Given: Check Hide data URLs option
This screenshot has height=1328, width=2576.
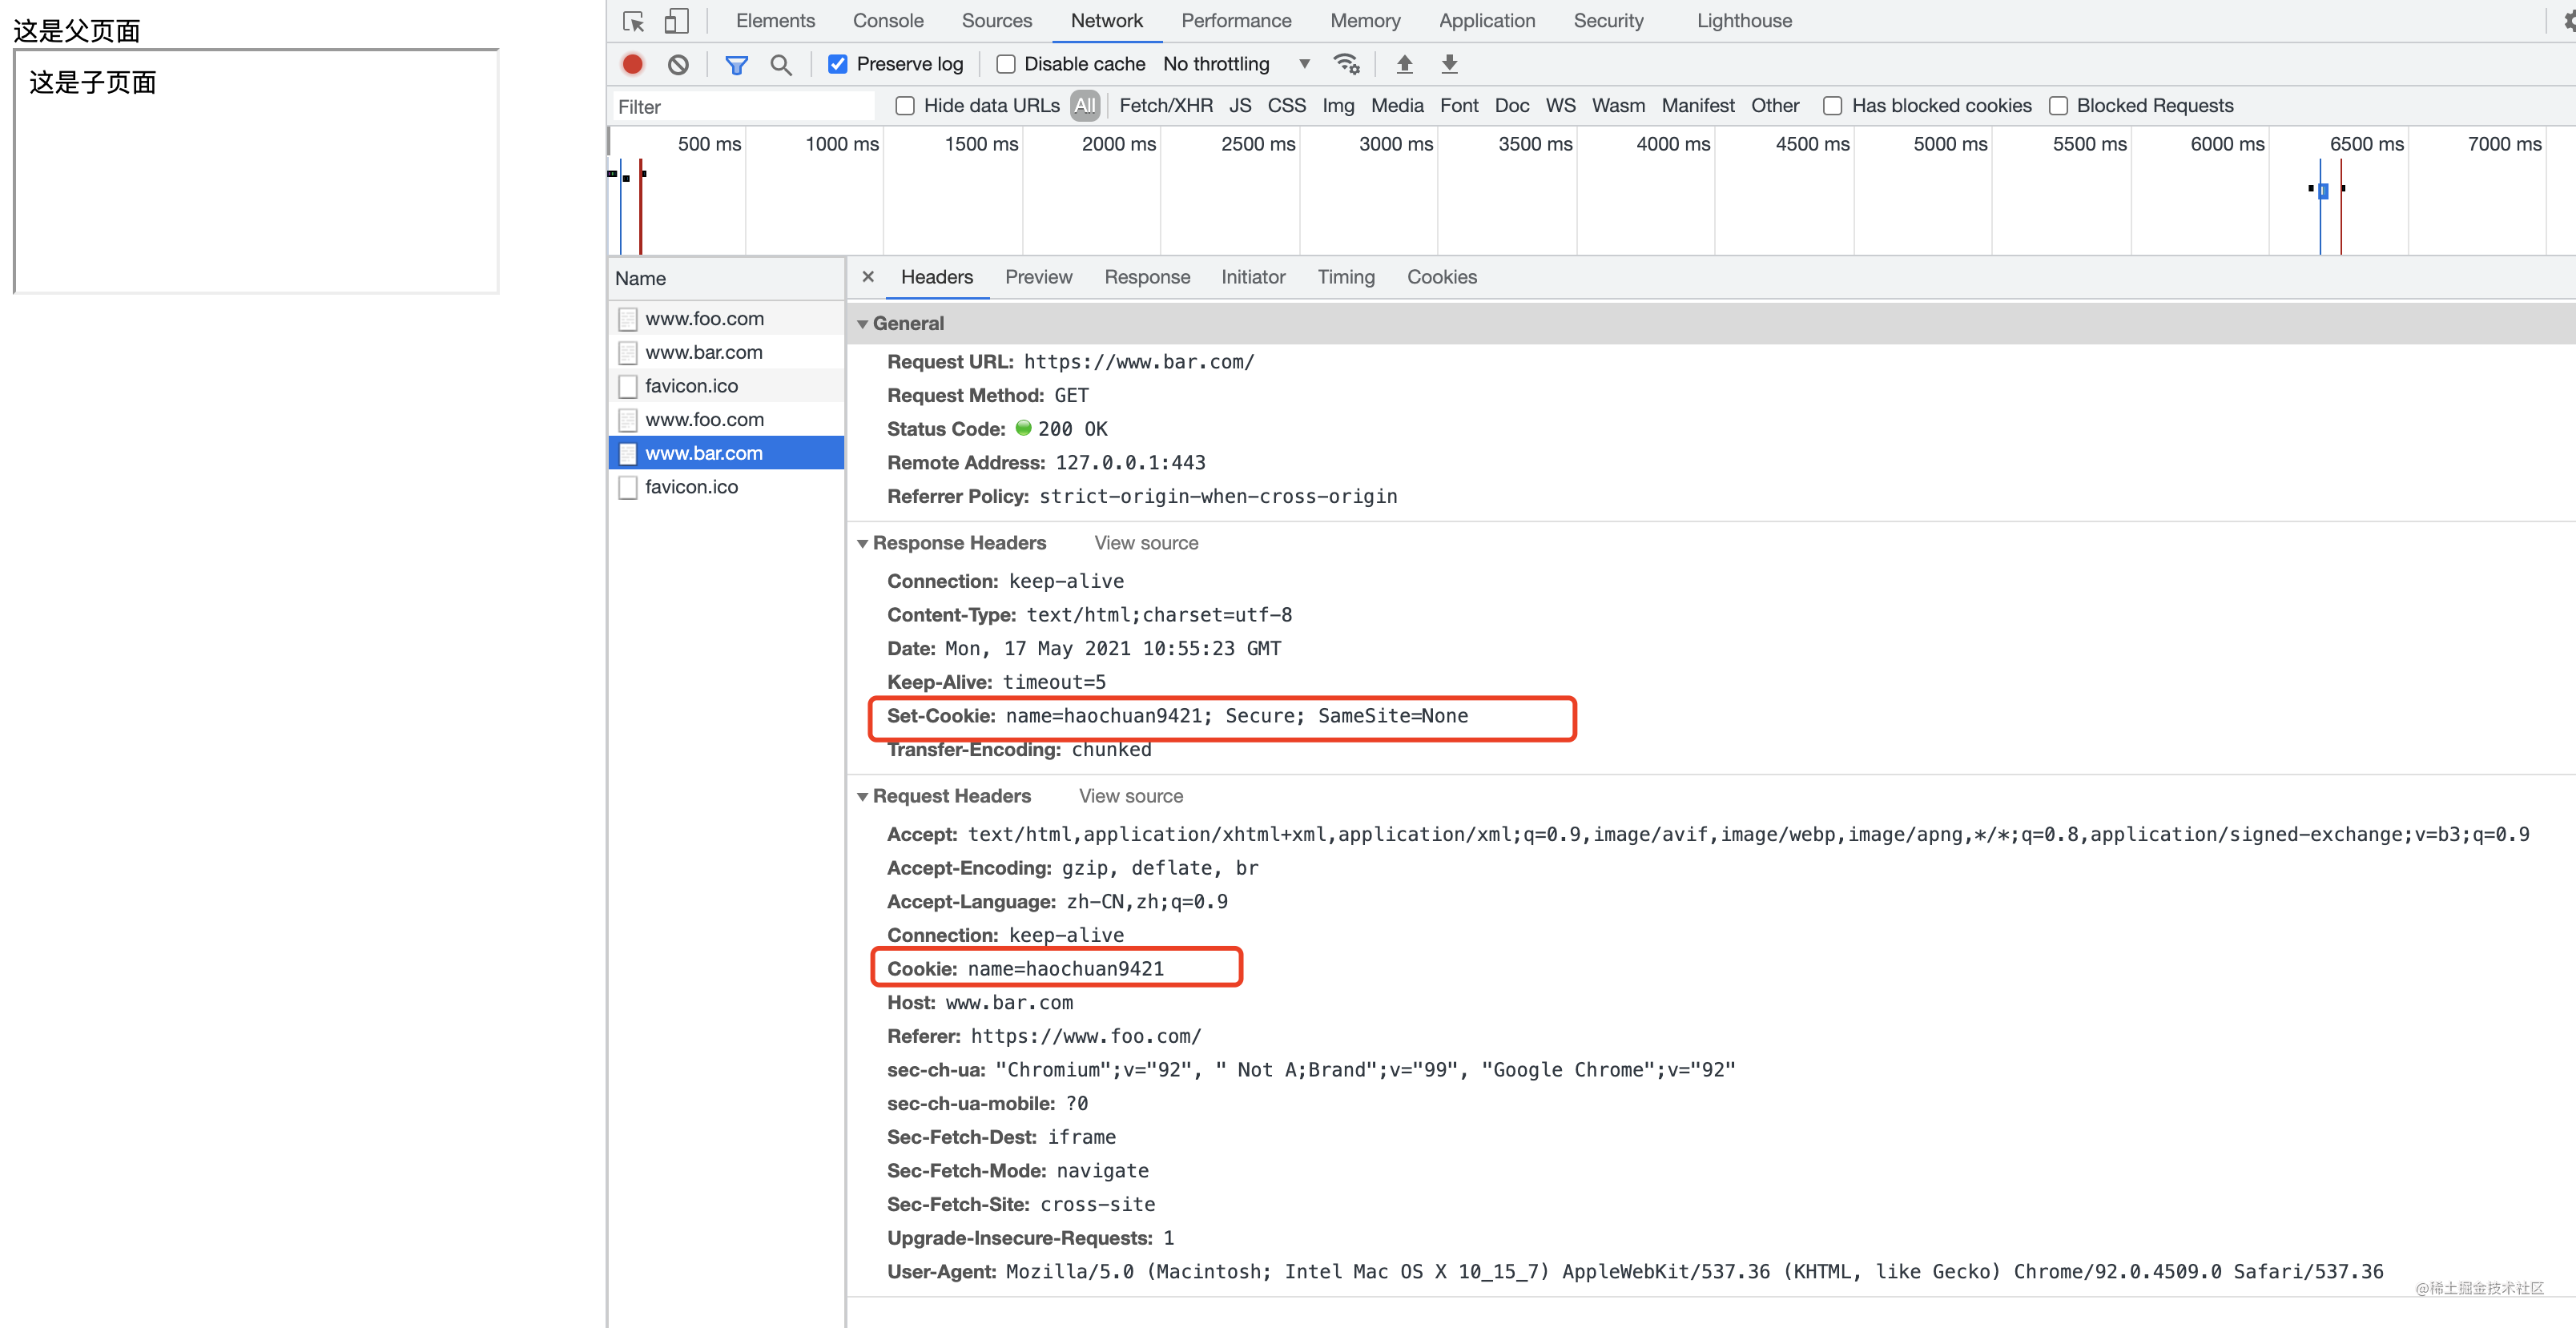Looking at the screenshot, I should (905, 106).
